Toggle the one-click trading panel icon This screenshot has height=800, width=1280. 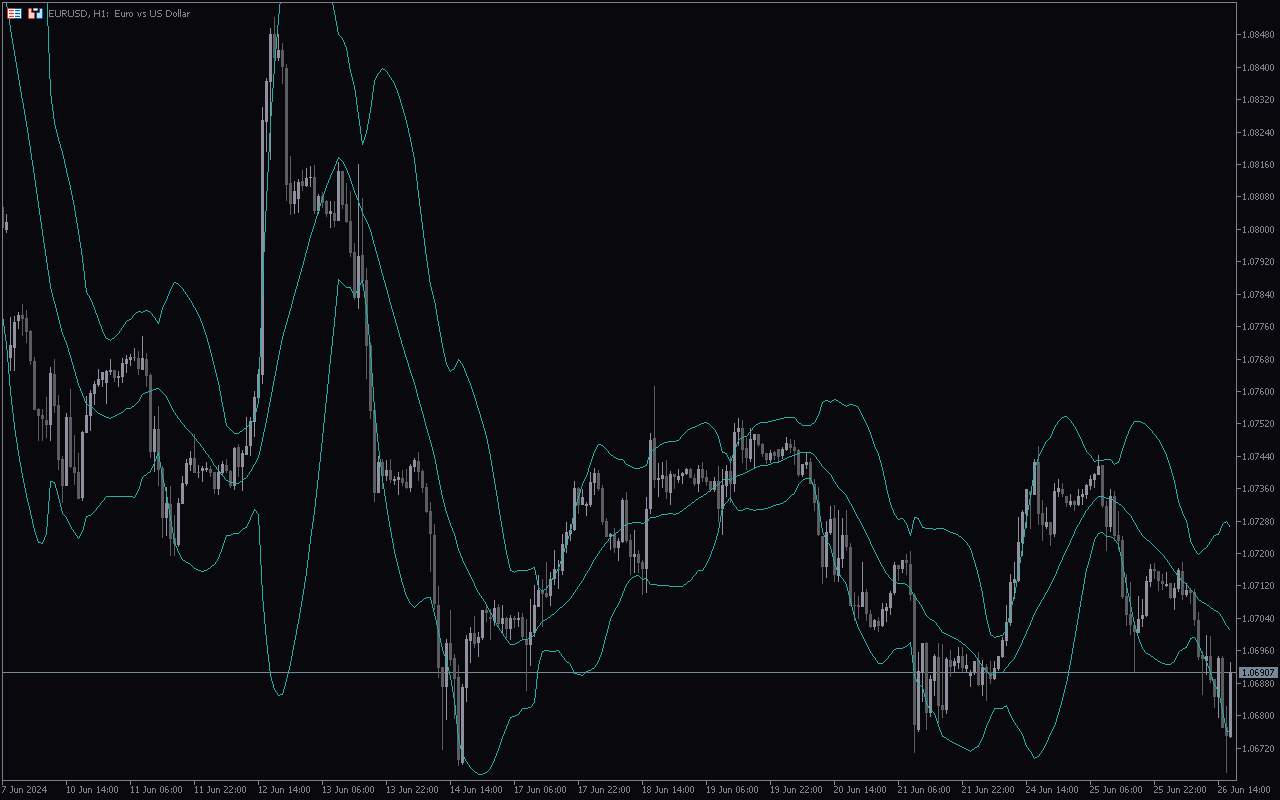[35, 13]
